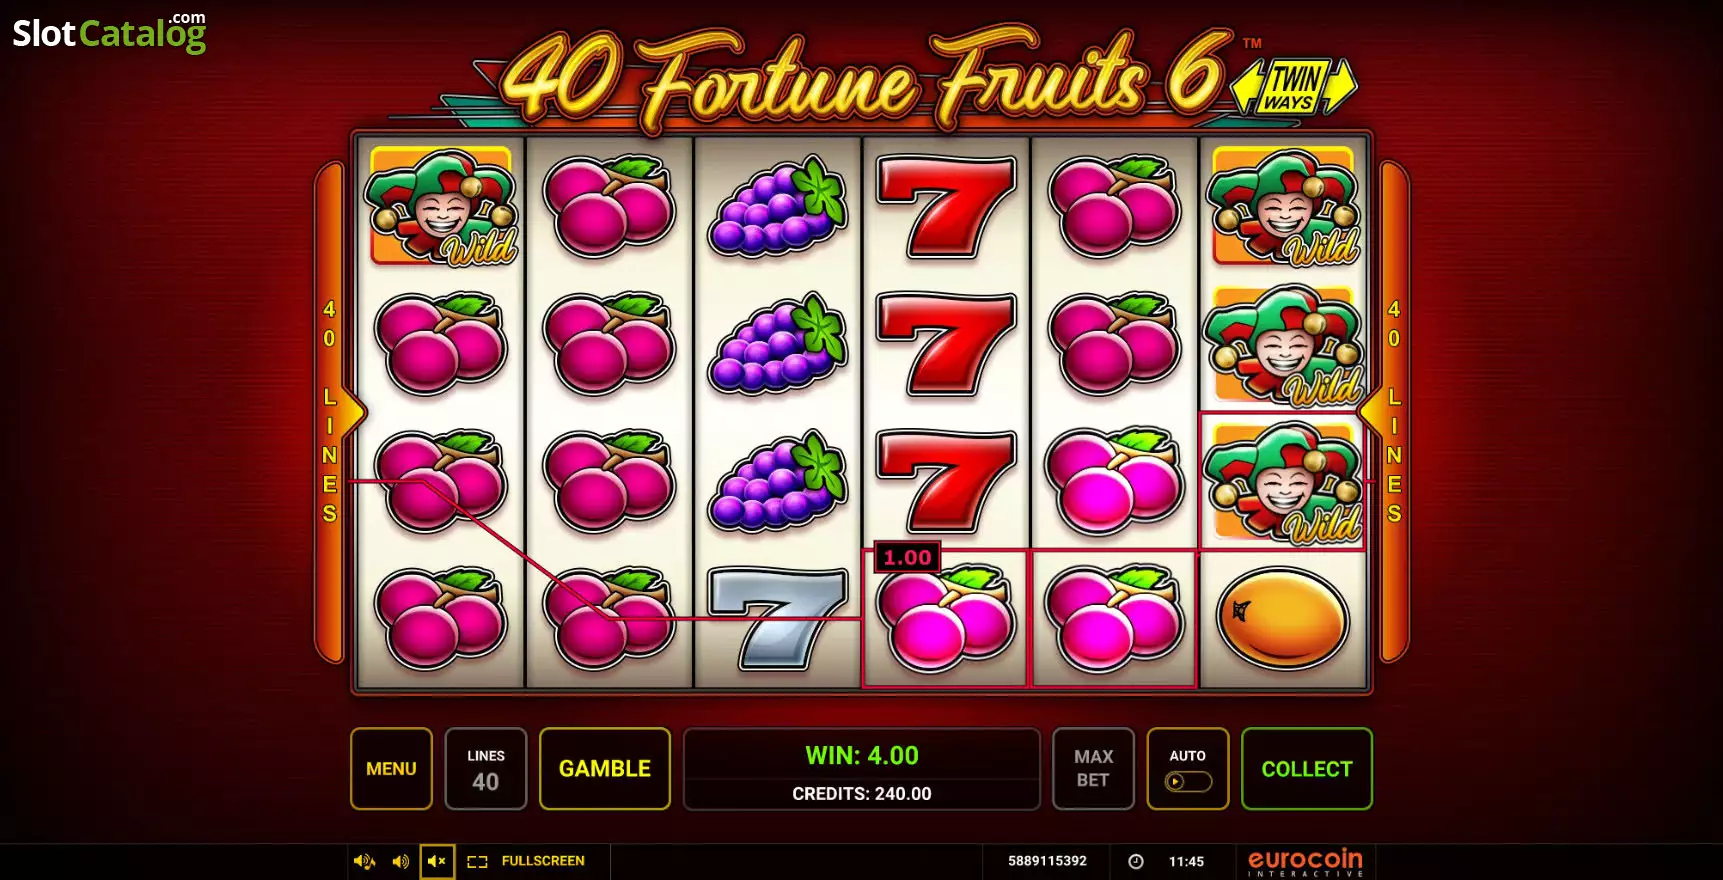Click the COLLECT button
The width and height of the screenshot is (1723, 880).
click(1307, 768)
